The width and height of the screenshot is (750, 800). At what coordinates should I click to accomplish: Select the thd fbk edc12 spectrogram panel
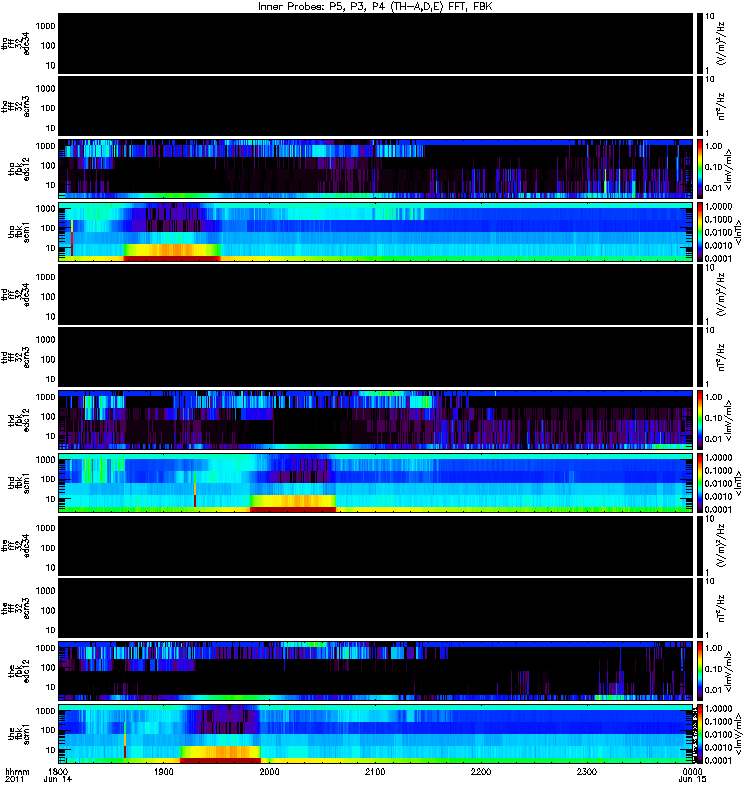376,420
